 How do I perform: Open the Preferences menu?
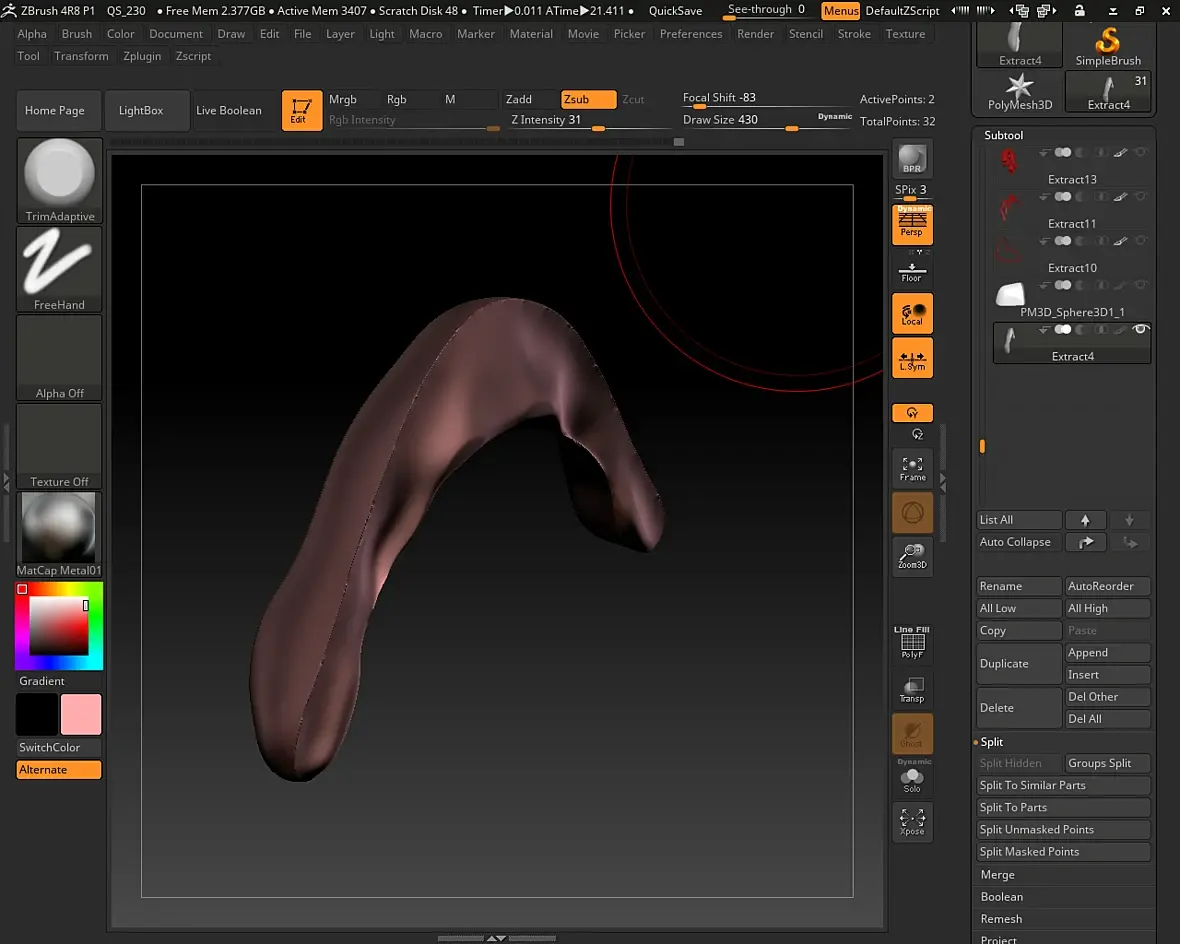coord(690,34)
